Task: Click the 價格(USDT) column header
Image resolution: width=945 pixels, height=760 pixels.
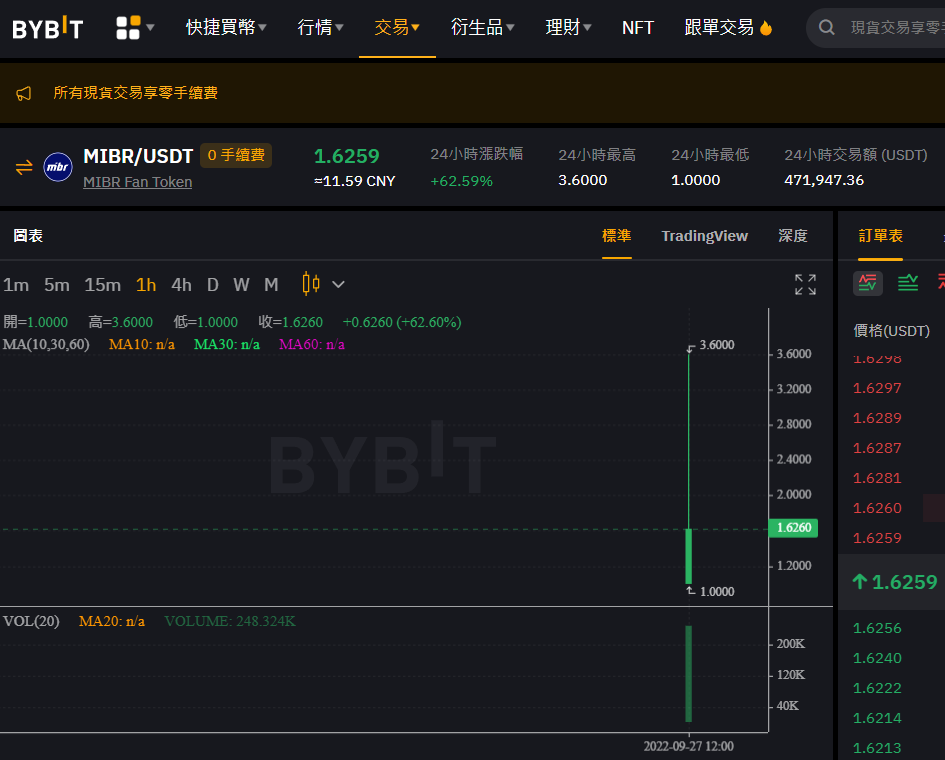Action: (891, 331)
